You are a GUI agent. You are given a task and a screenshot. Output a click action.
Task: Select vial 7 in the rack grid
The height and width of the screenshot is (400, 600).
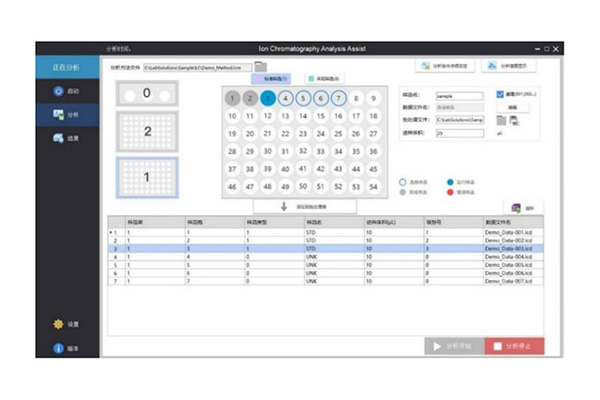click(x=338, y=98)
